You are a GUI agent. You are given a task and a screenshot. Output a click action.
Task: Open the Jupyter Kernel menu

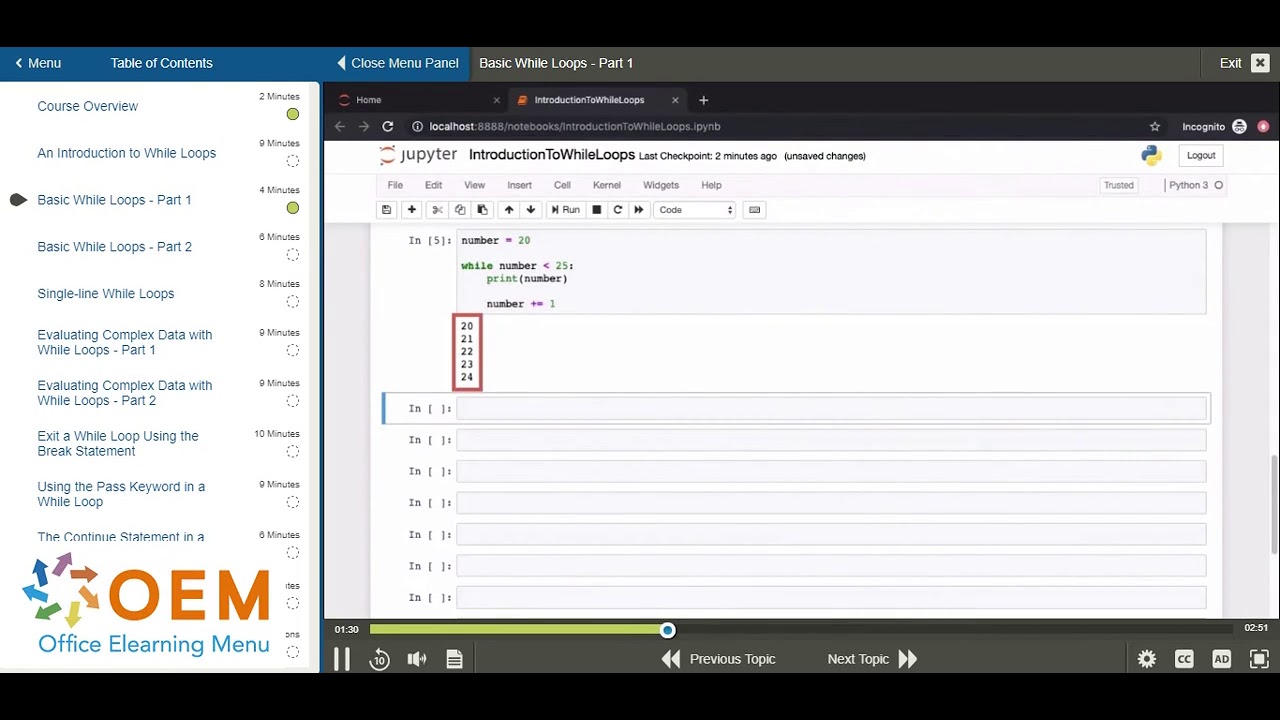(x=607, y=185)
